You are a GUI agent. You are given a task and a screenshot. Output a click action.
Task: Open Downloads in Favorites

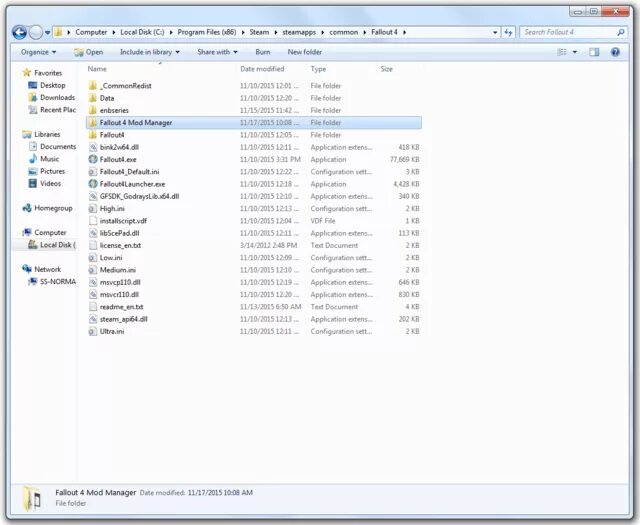coord(51,98)
